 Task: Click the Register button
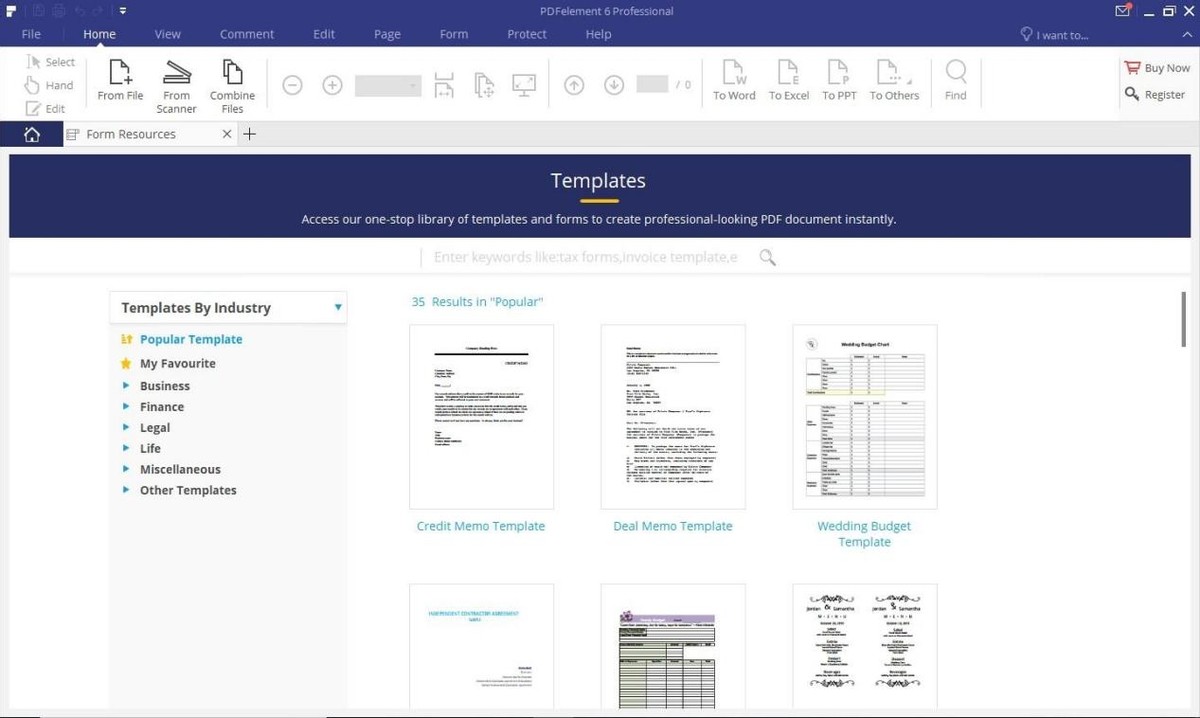click(1155, 94)
